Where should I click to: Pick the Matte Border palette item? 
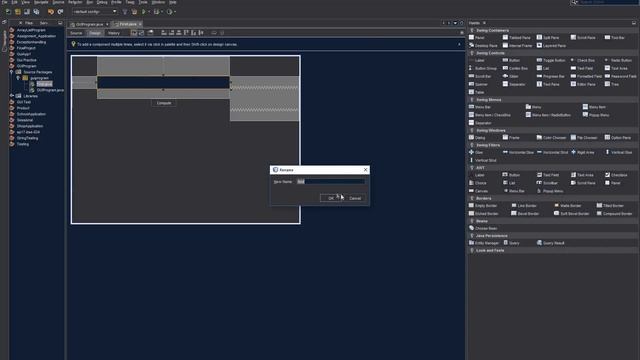click(567, 206)
